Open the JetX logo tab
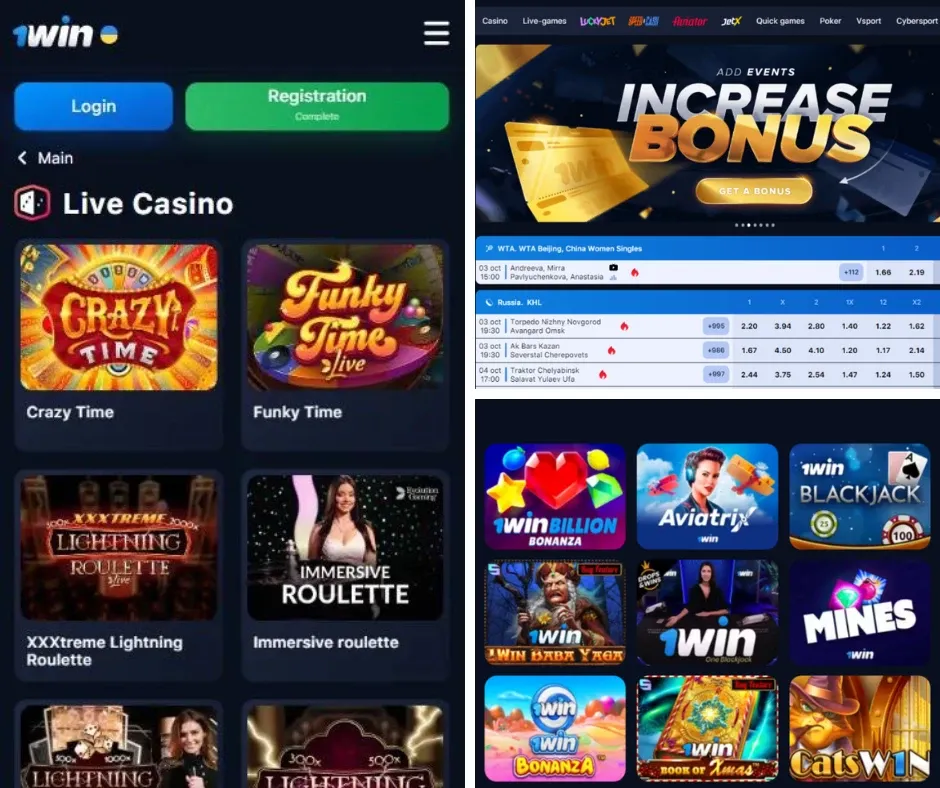 coord(731,21)
